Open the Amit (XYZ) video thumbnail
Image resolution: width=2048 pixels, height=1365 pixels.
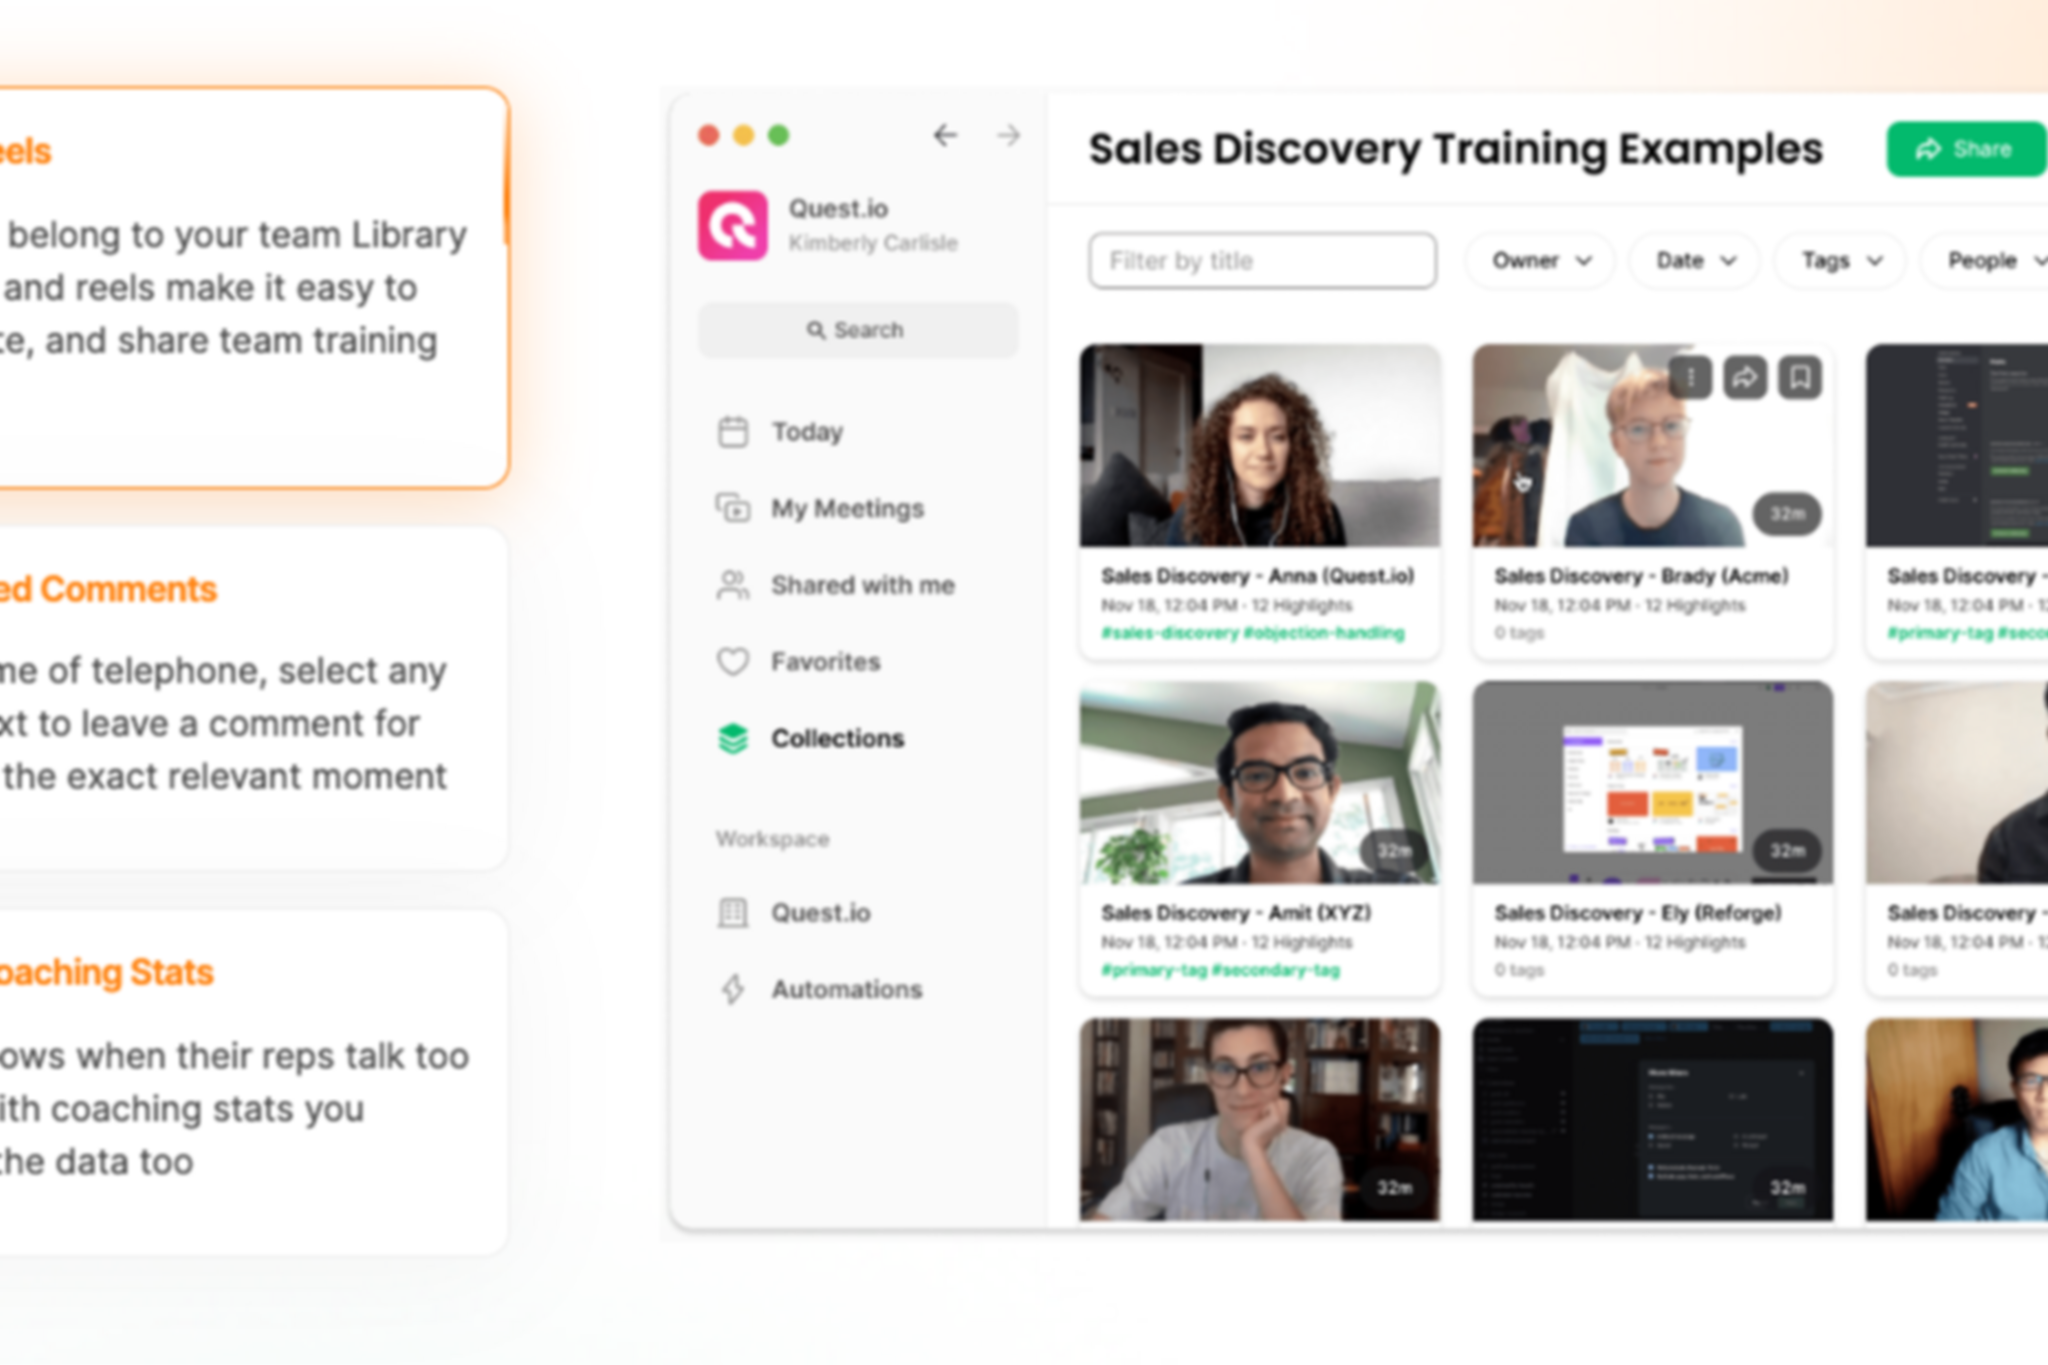1260,783
